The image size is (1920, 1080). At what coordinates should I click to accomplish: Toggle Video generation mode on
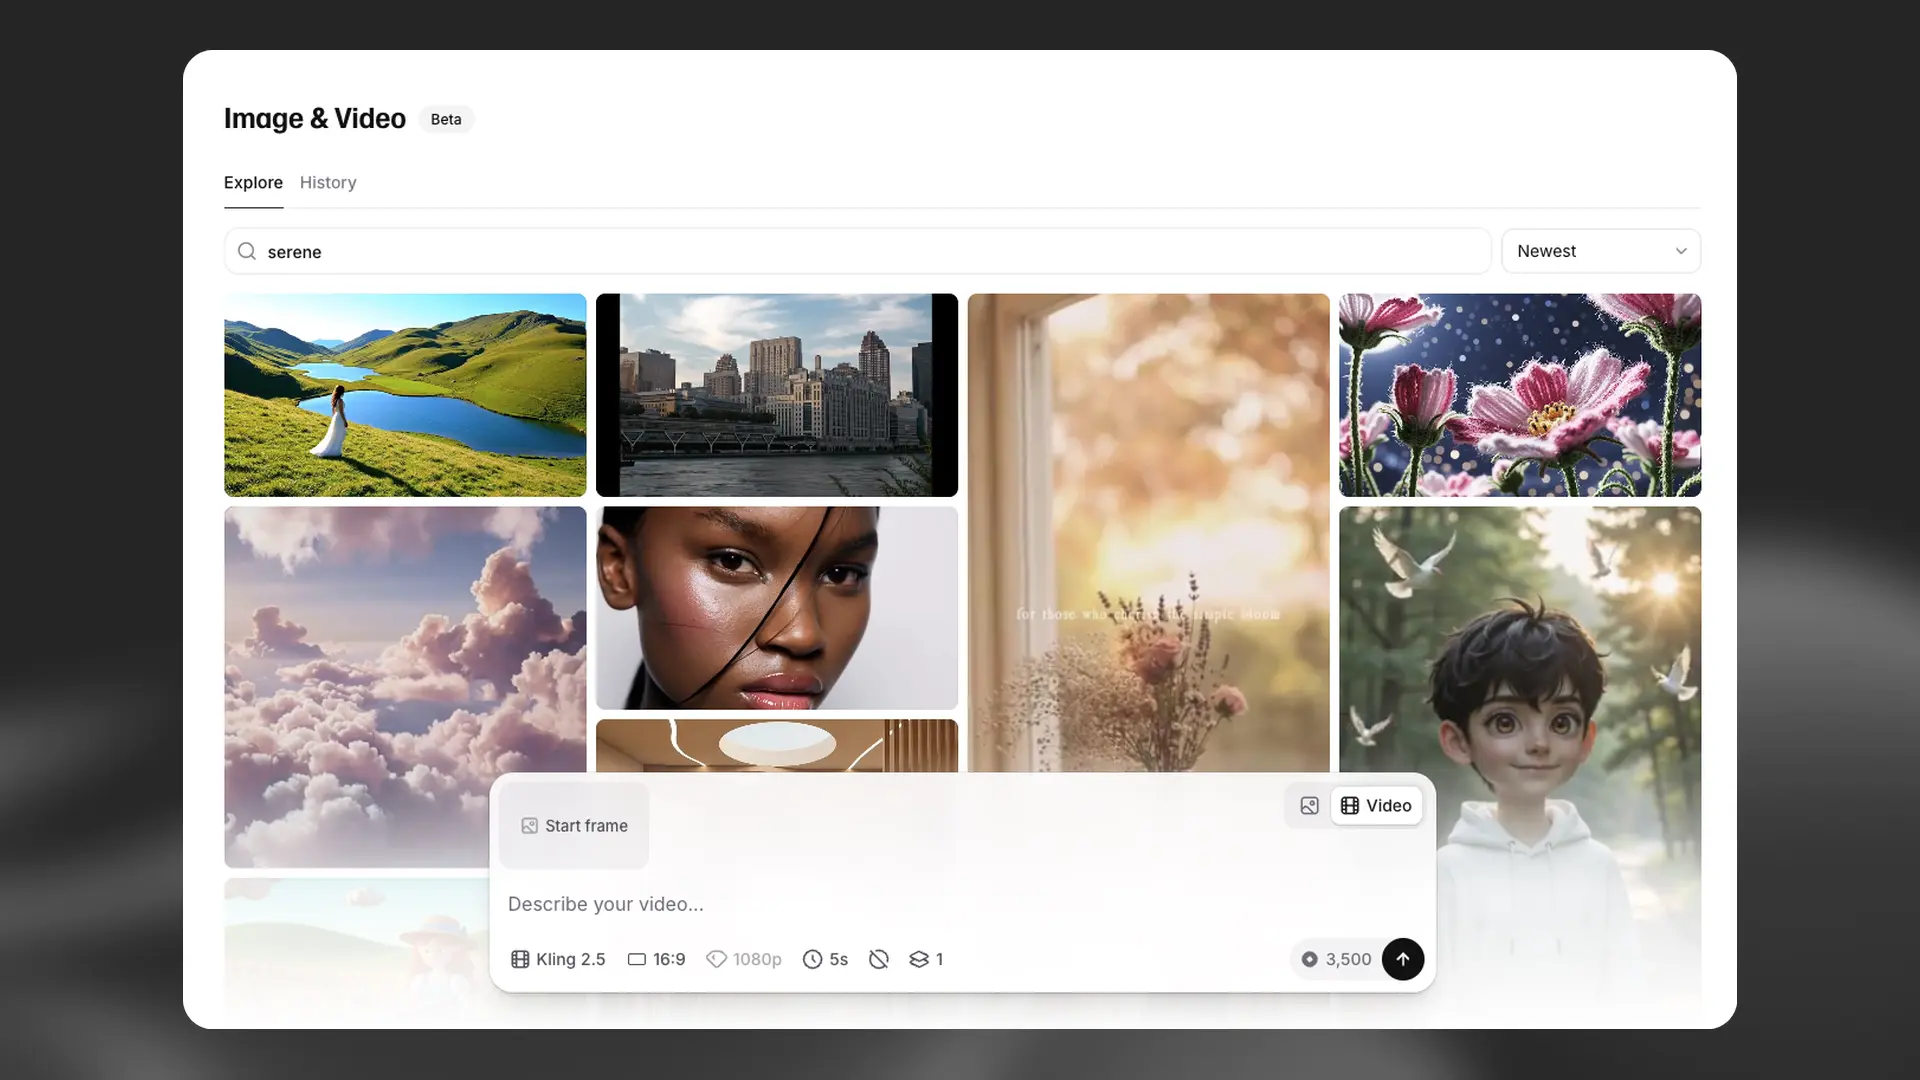[1376, 805]
